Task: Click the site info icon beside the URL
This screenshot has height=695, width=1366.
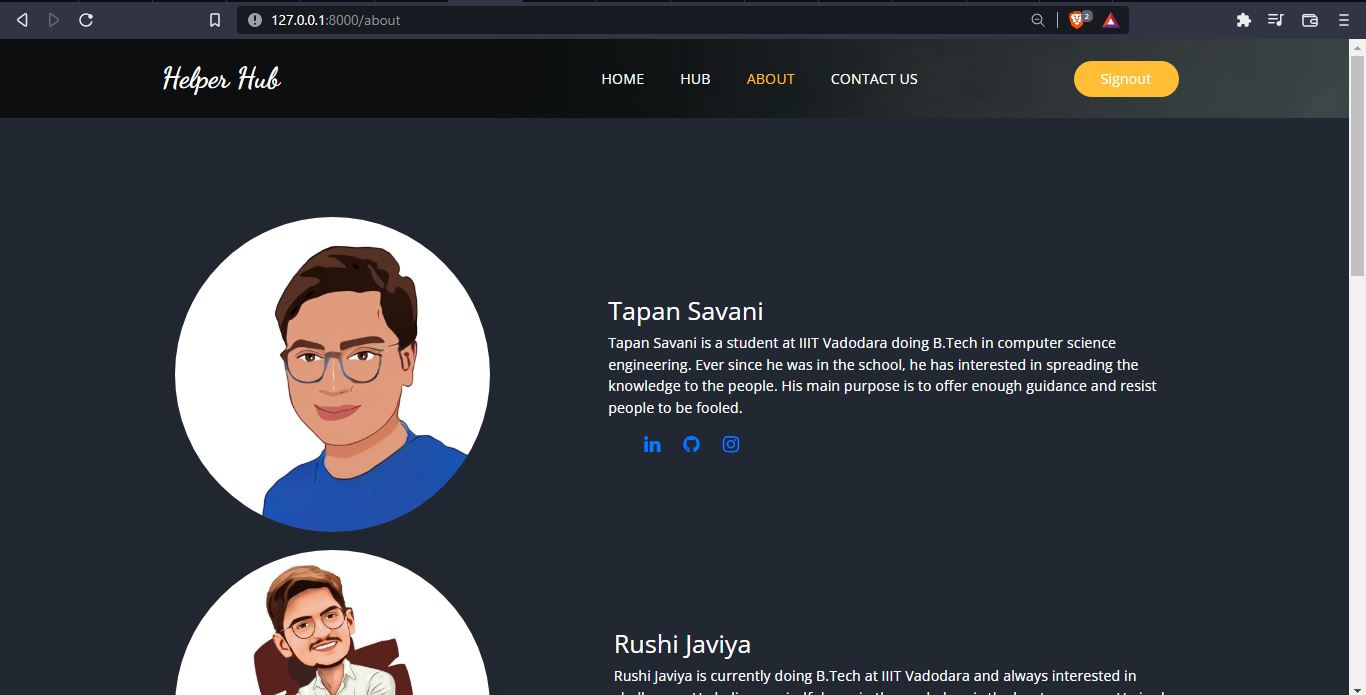Action: coord(254,20)
